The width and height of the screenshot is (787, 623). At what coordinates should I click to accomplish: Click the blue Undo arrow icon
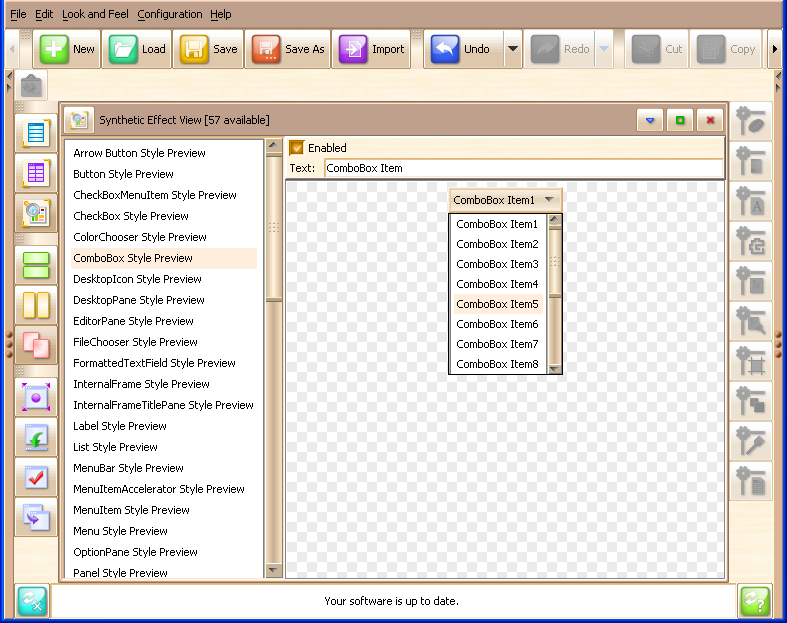(x=445, y=49)
